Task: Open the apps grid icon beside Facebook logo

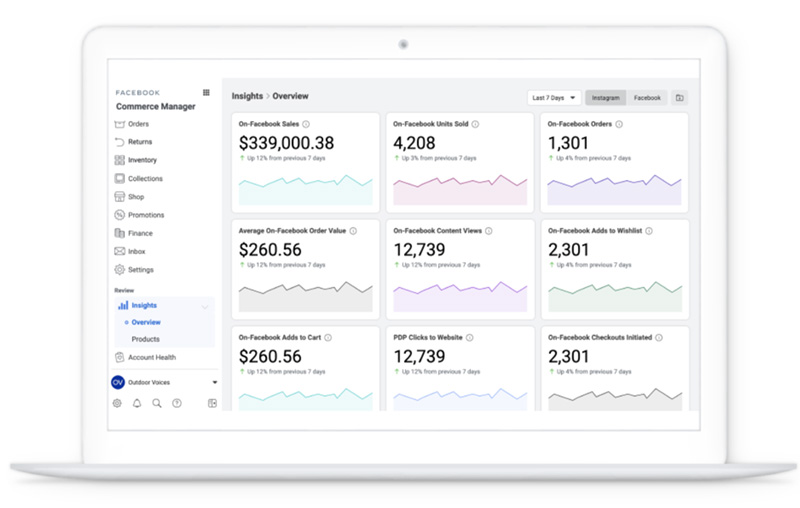Action: click(206, 92)
